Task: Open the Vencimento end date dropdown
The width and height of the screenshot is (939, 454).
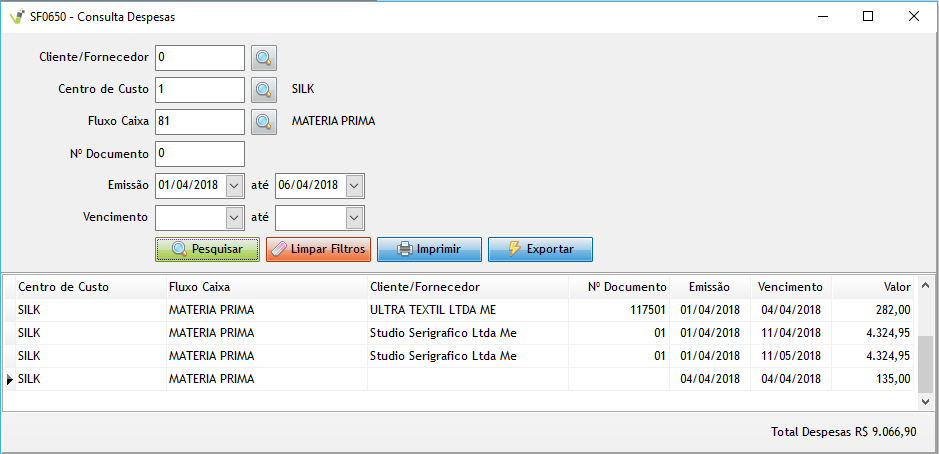Action: 354,218
